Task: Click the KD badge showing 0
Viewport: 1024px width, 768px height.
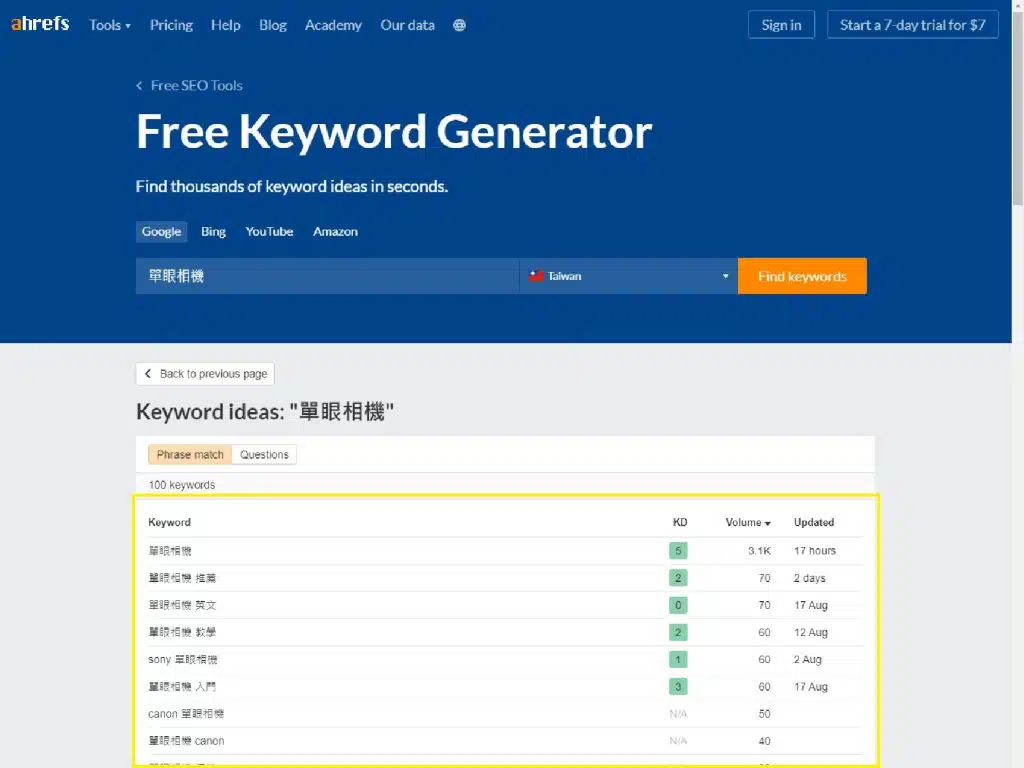Action: click(678, 605)
